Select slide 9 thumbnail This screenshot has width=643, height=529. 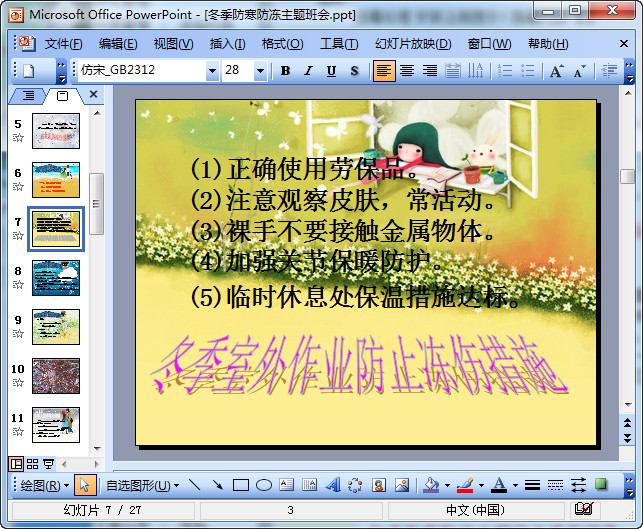[56, 327]
